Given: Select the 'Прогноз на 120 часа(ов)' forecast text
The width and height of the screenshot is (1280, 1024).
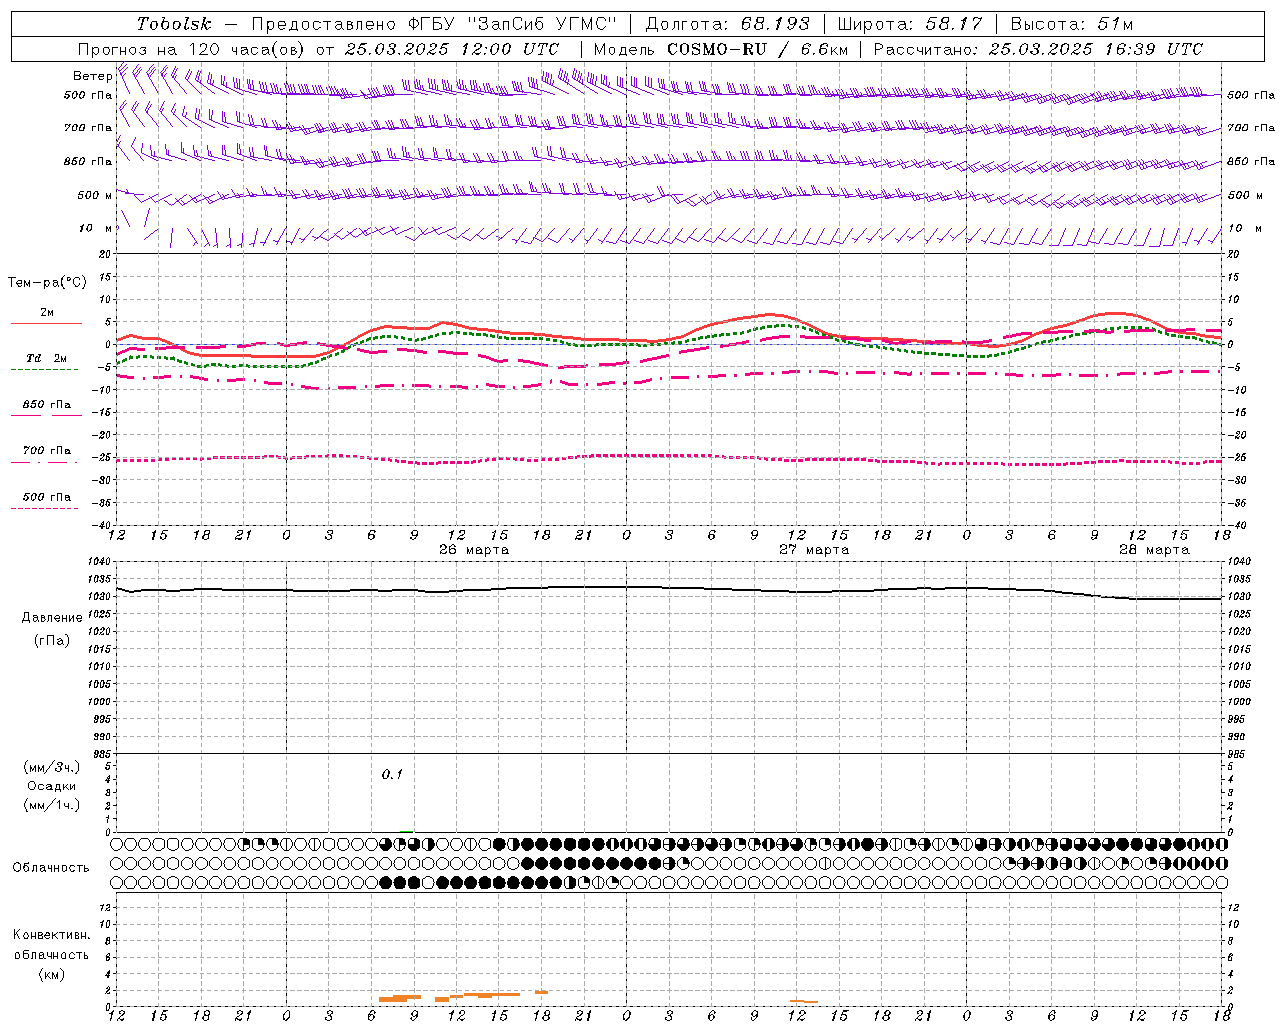Looking at the screenshot, I should click(x=193, y=49).
